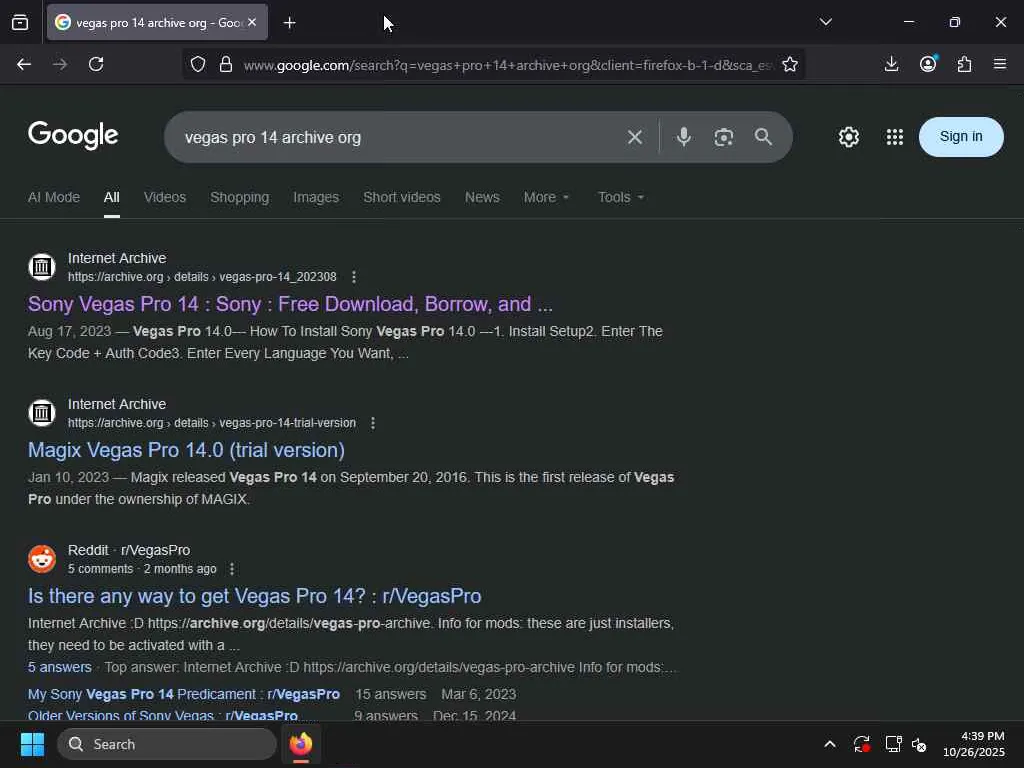This screenshot has height=768, width=1024.
Task: View site security padlock info
Action: 226,64
